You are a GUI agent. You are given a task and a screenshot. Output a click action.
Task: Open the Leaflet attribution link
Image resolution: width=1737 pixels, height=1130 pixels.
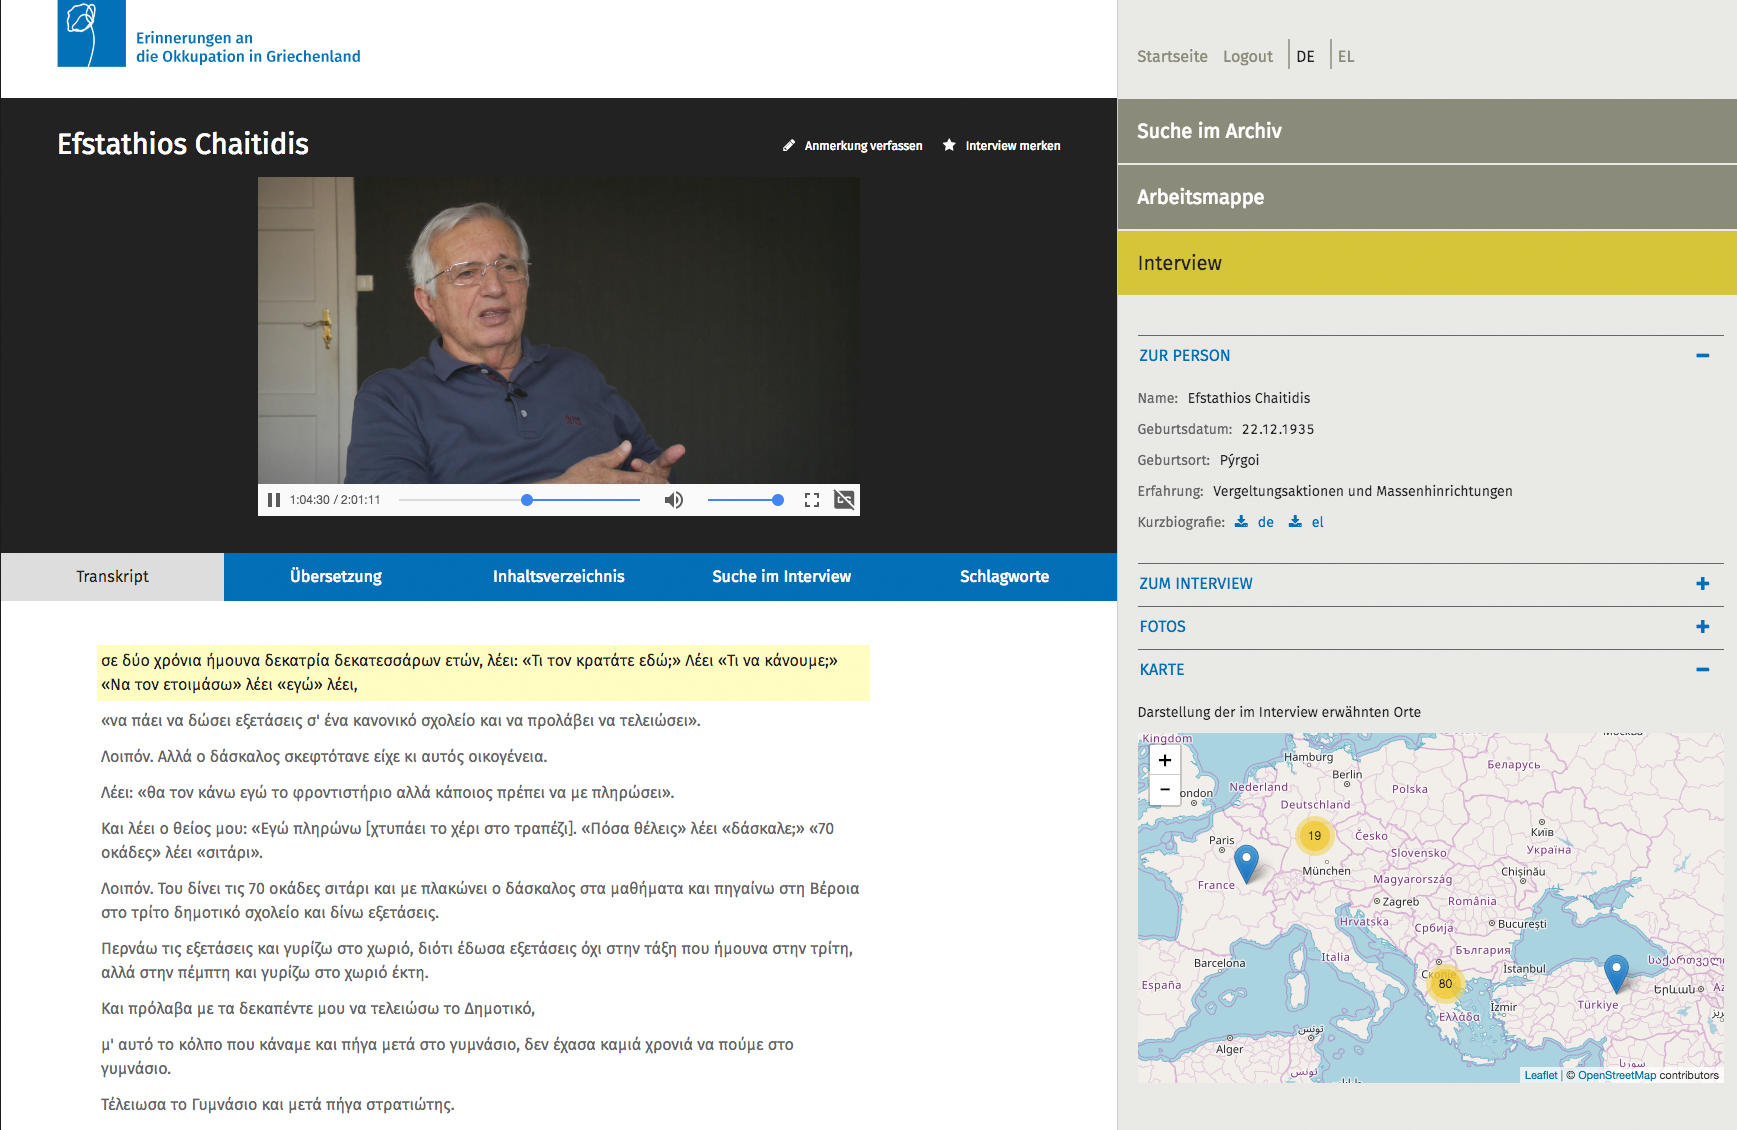[x=1541, y=1075]
